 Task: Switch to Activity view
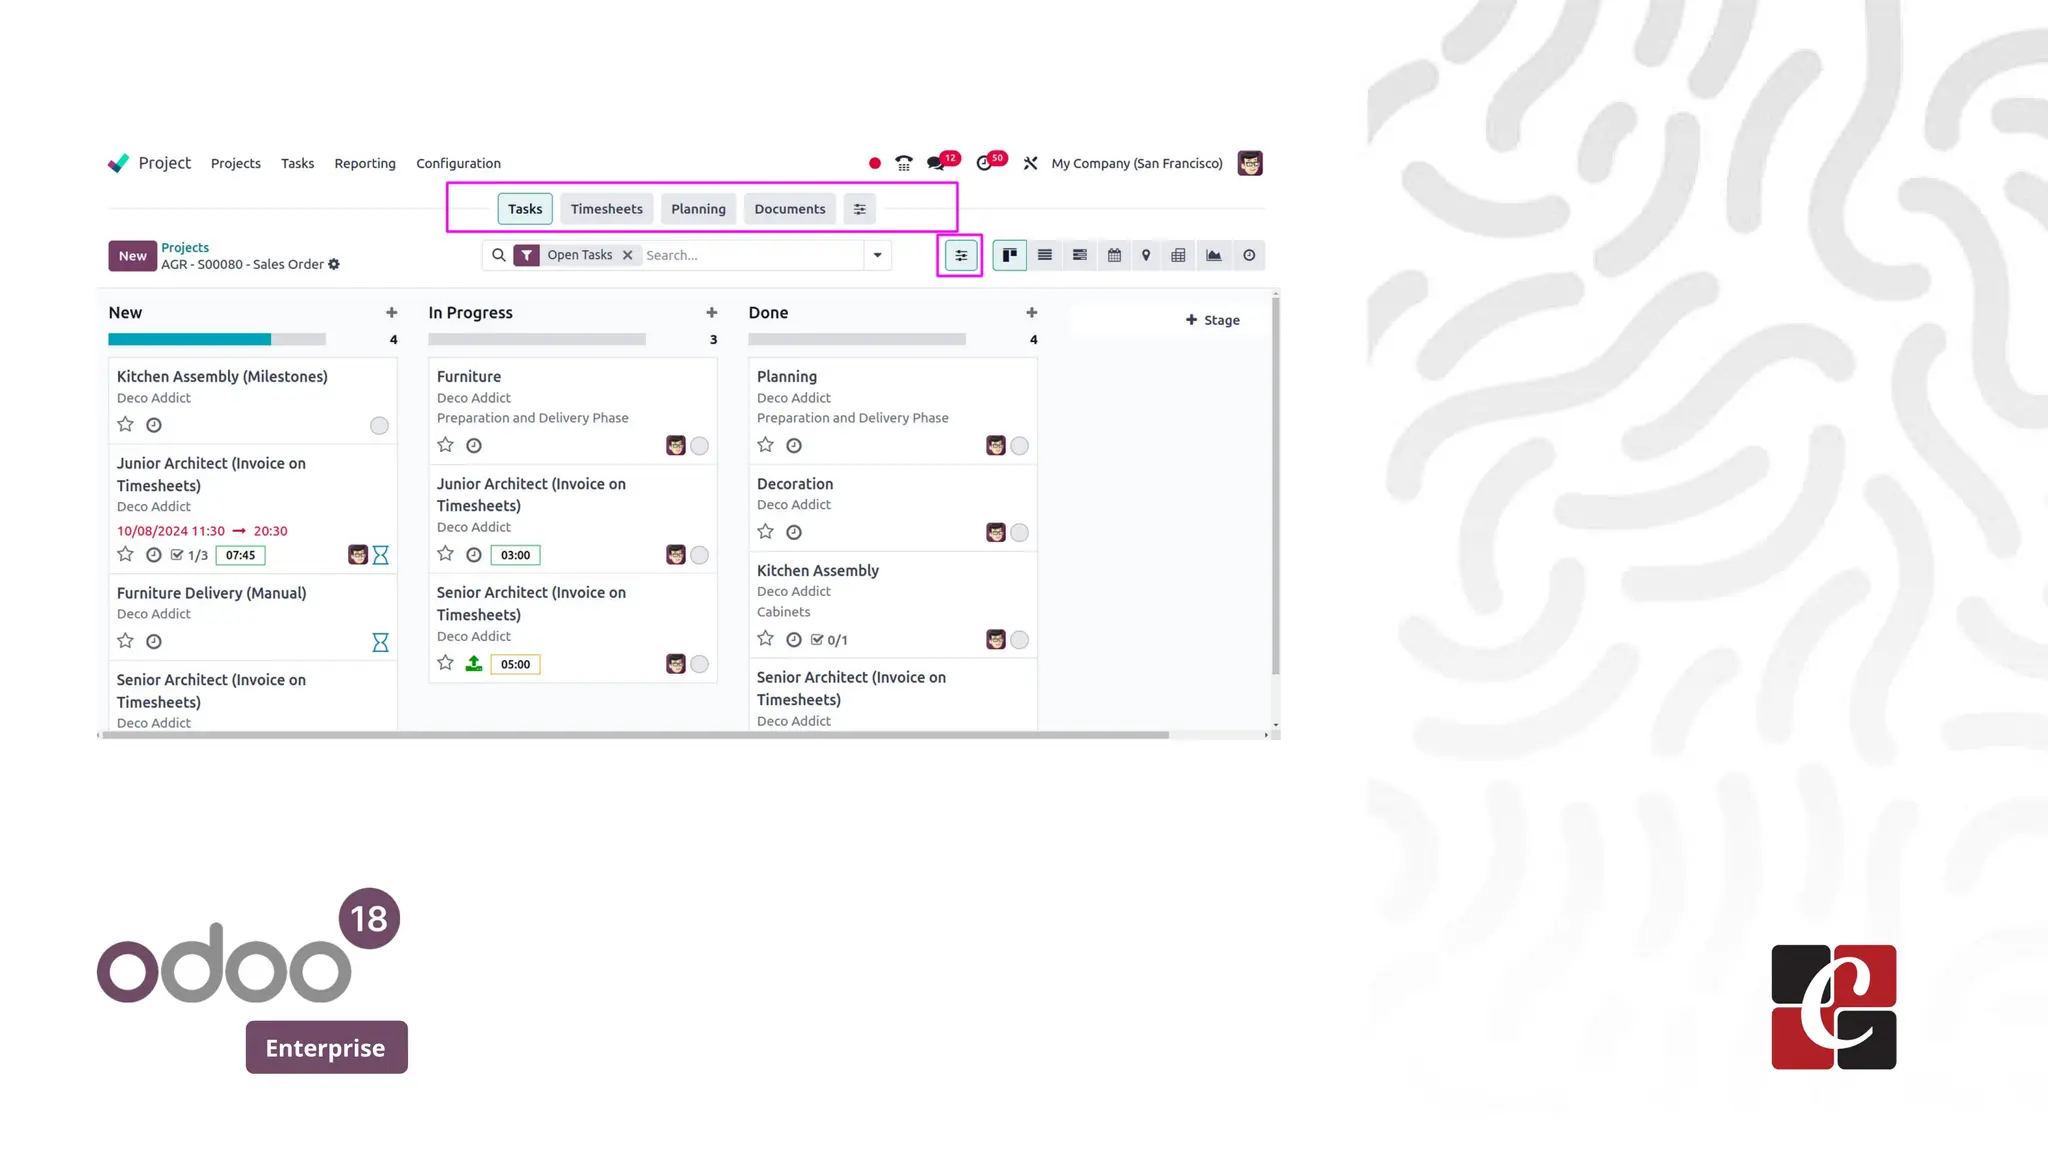pyautogui.click(x=1249, y=255)
